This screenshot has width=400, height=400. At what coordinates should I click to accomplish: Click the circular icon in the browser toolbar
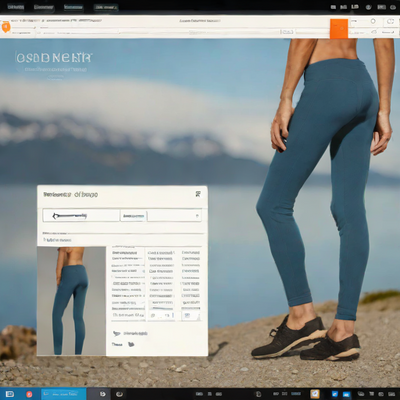(373, 21)
